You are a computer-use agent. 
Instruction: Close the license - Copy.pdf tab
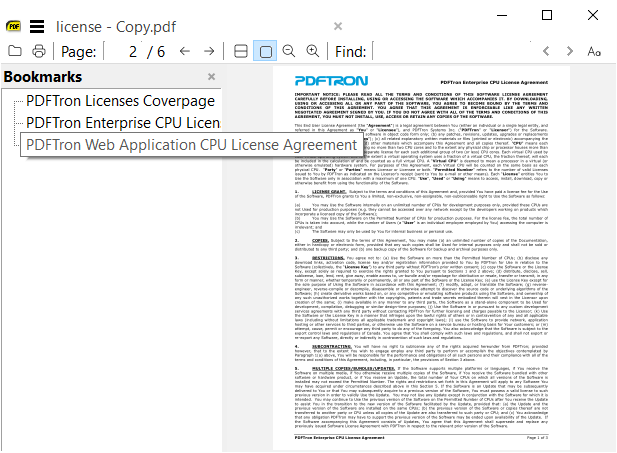[x=338, y=26]
